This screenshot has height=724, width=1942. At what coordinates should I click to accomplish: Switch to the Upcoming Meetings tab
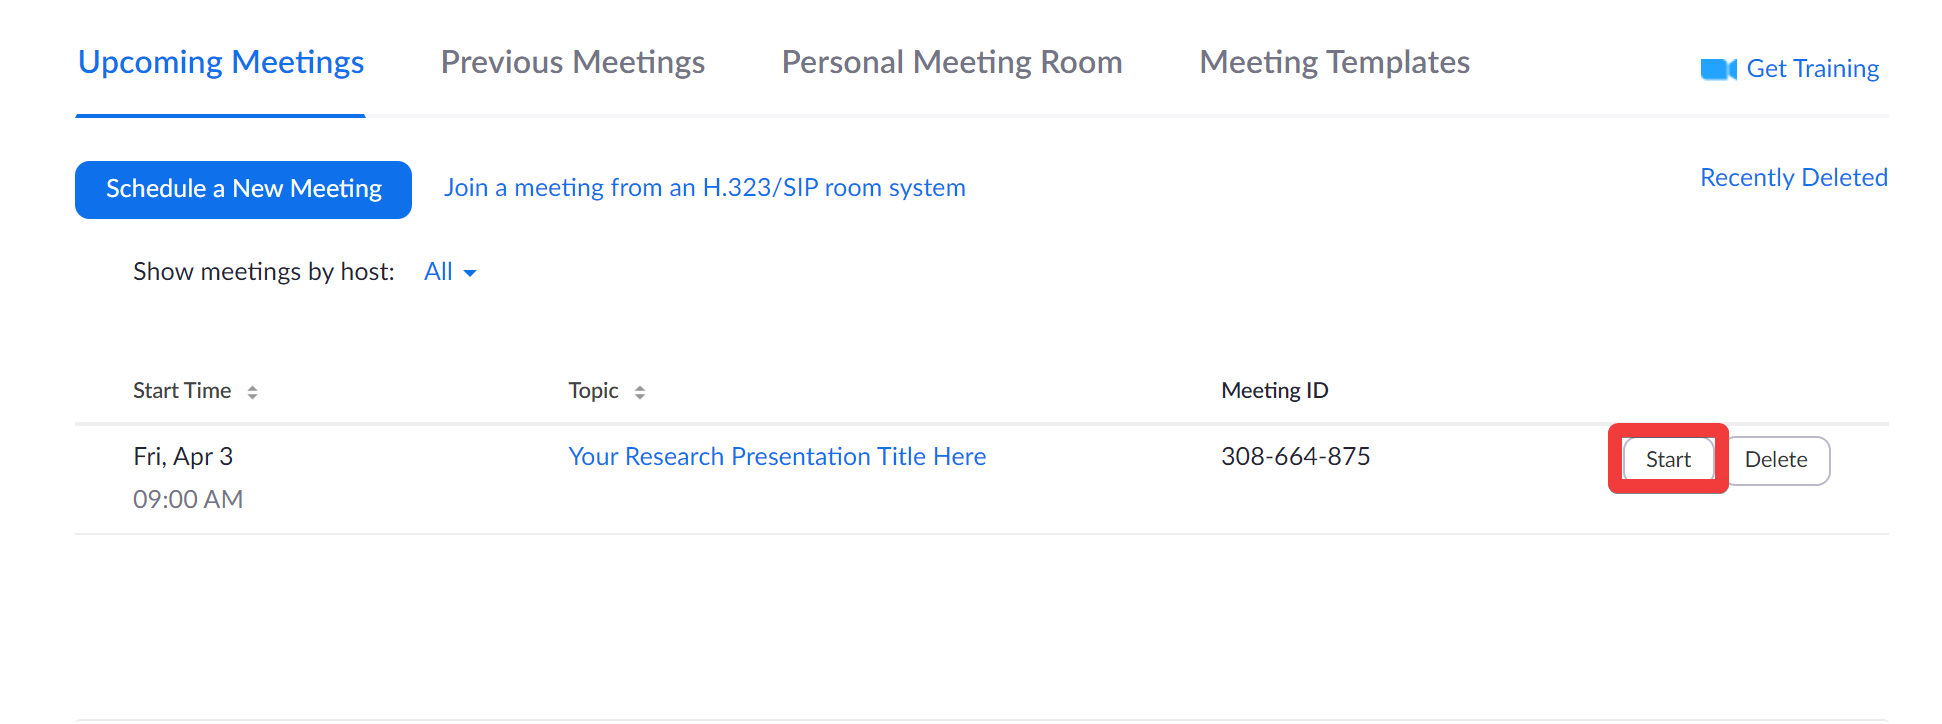[221, 62]
